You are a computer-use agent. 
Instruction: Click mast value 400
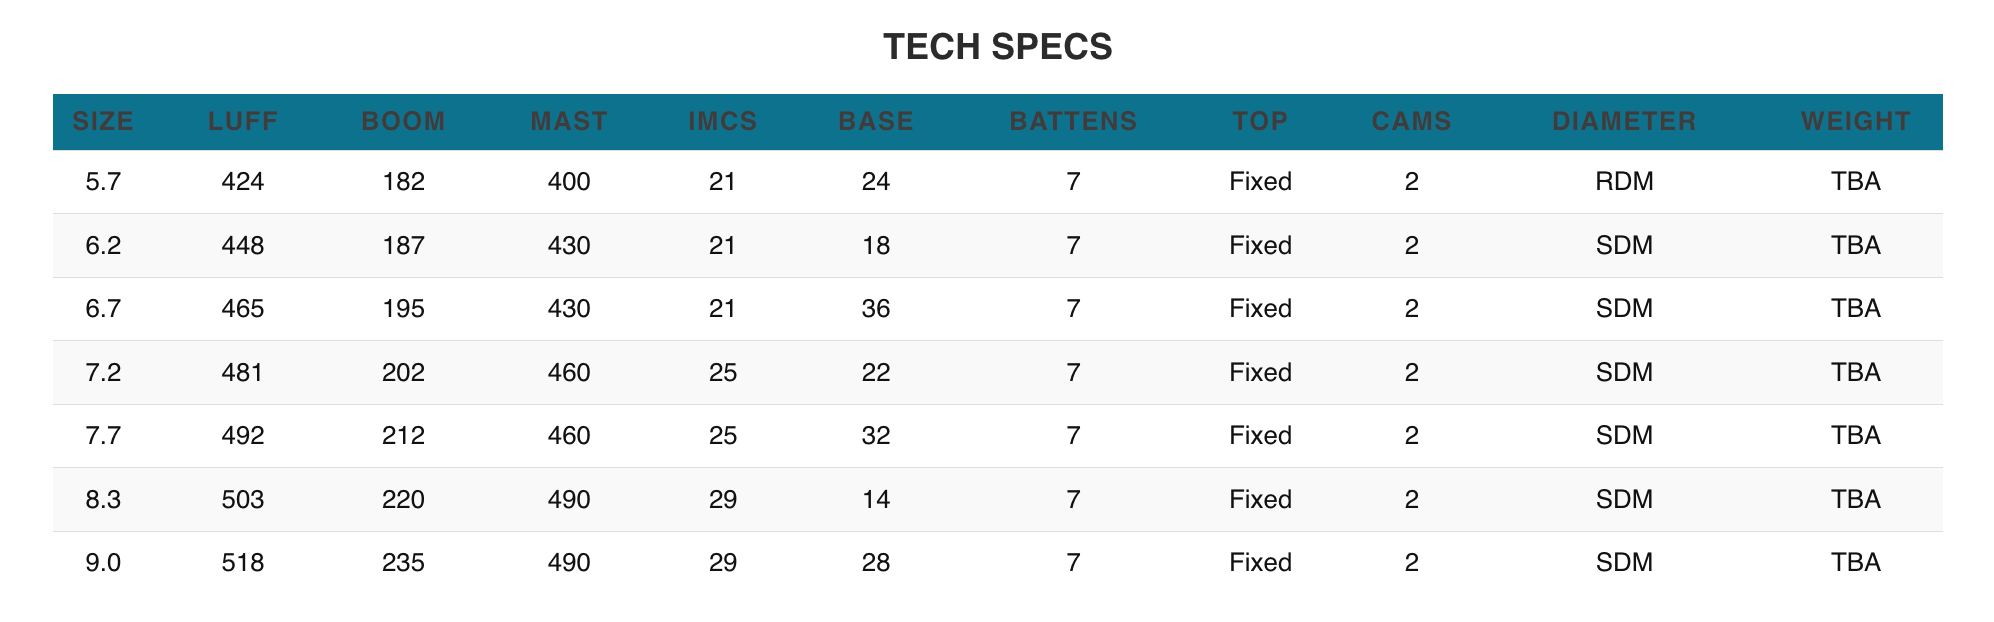[x=569, y=182]
